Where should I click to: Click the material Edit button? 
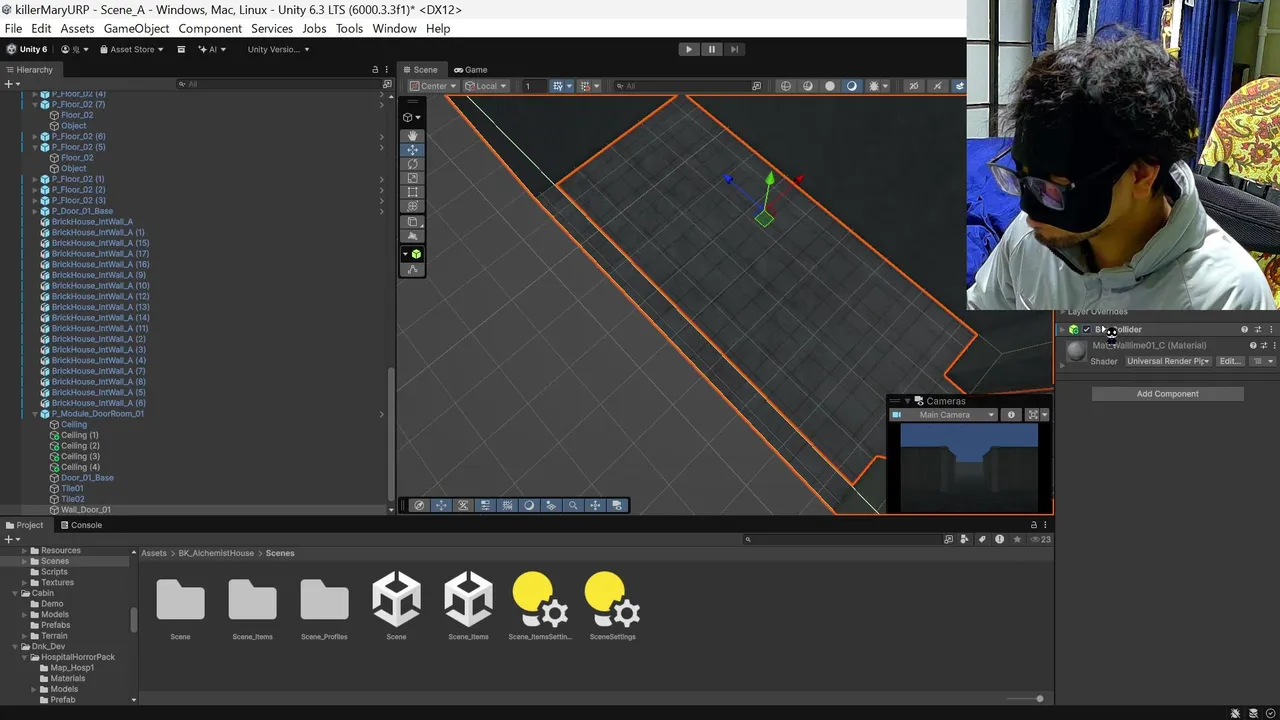pos(1228,361)
